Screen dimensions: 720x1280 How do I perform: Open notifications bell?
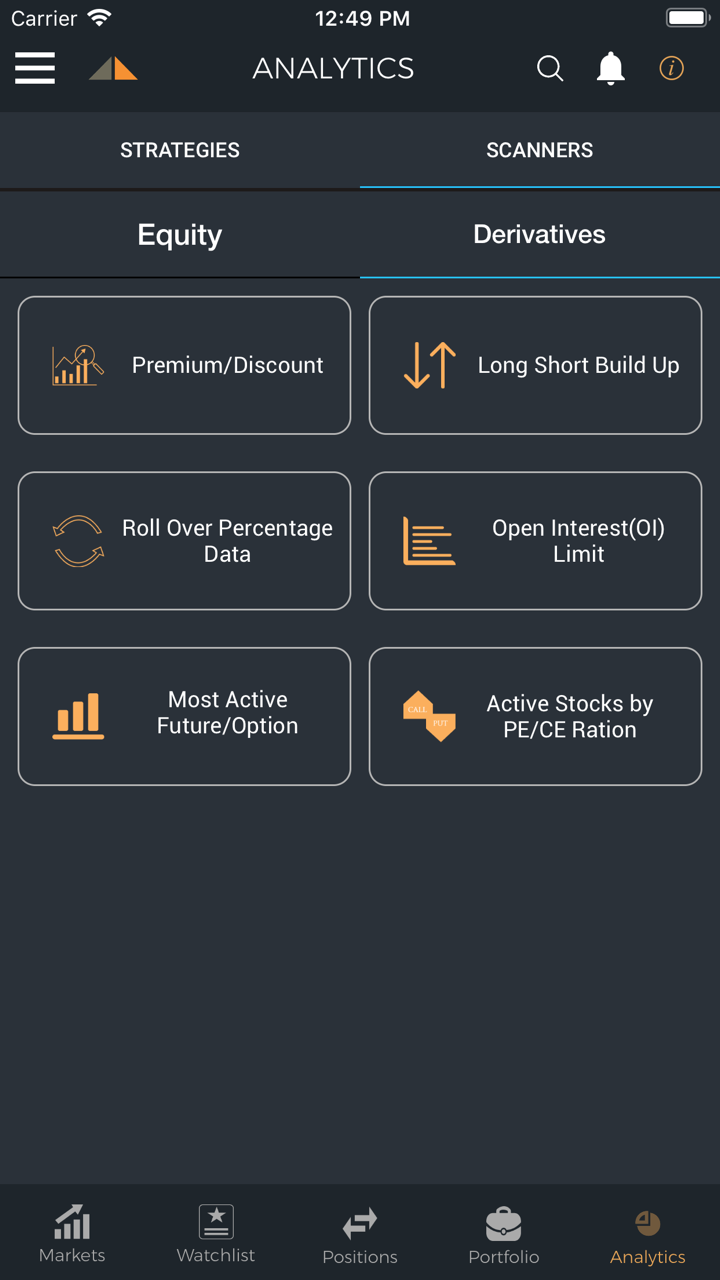tap(610, 68)
